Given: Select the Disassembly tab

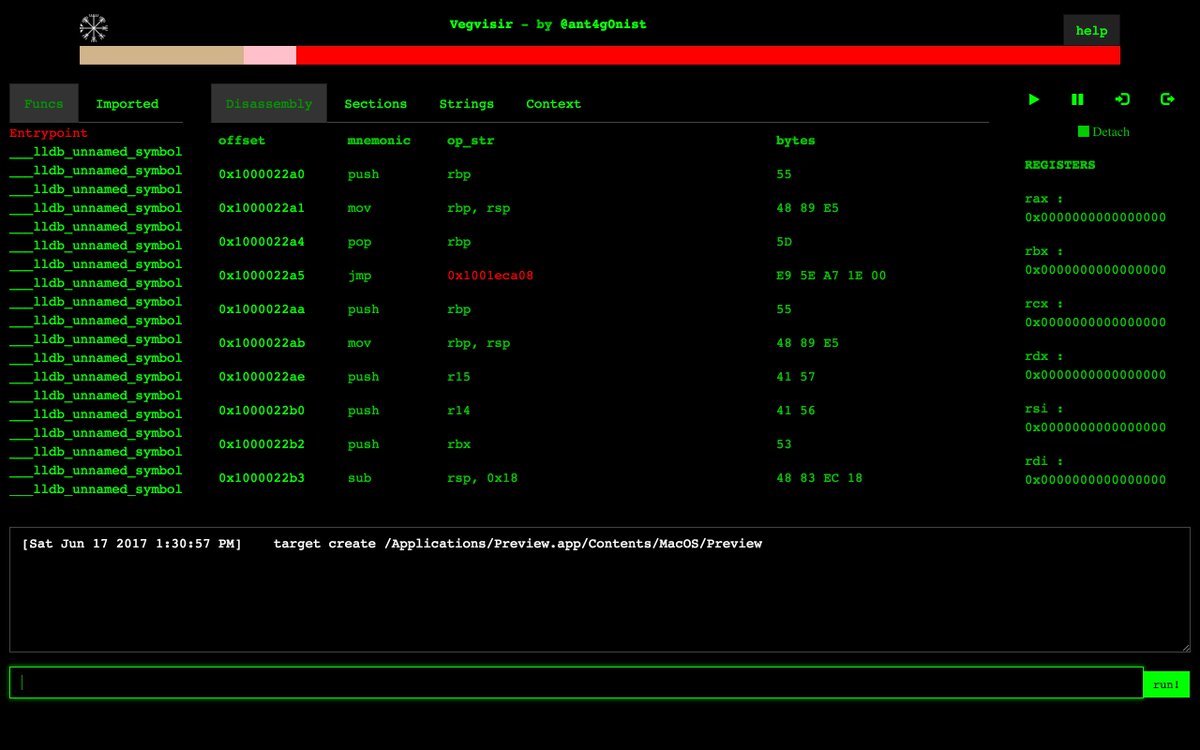Looking at the screenshot, I should coord(270,102).
